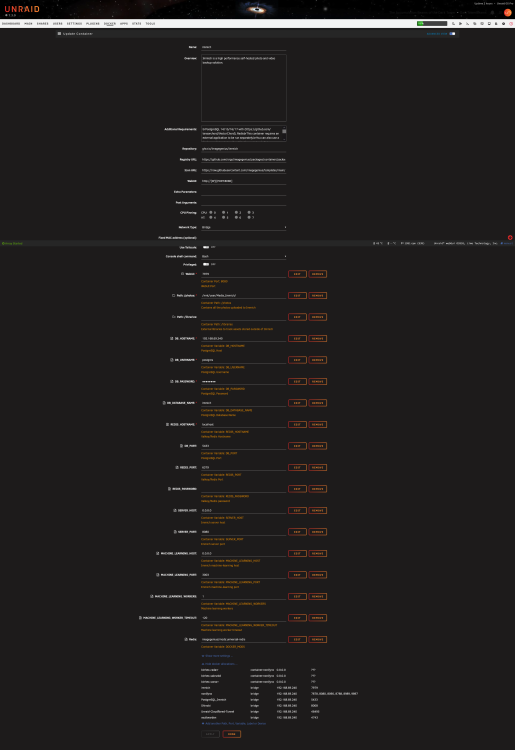The width and height of the screenshot is (515, 750).
Task: Click the Unraid logo in the header
Action: coord(22,9)
